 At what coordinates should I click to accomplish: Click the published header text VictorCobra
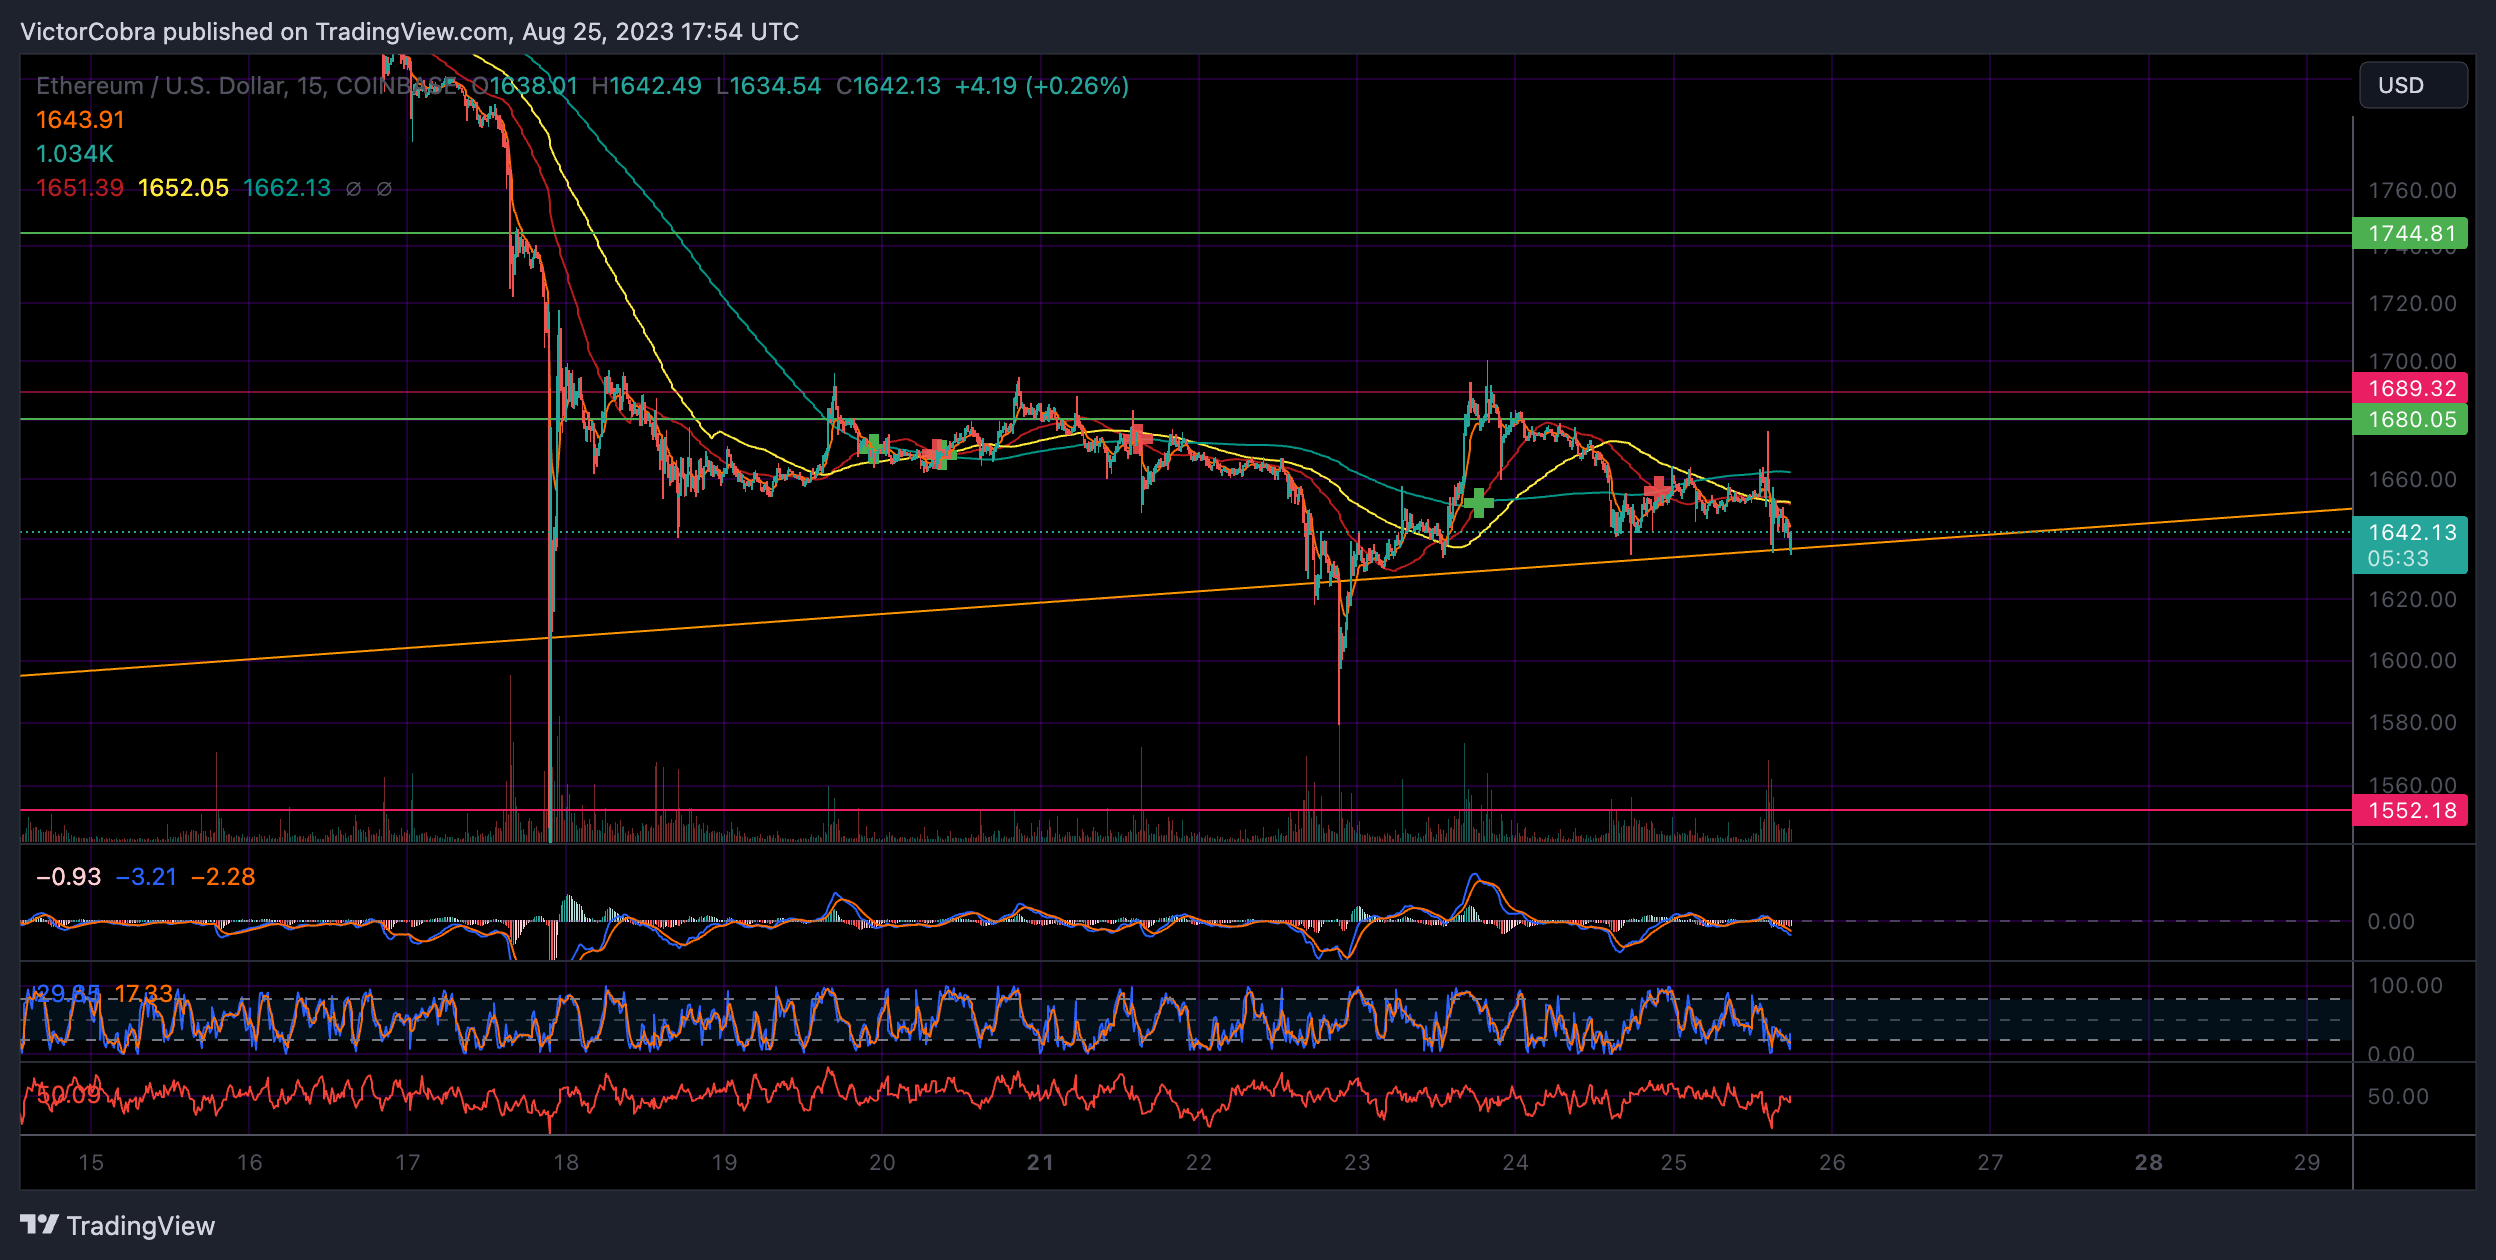click(x=88, y=32)
